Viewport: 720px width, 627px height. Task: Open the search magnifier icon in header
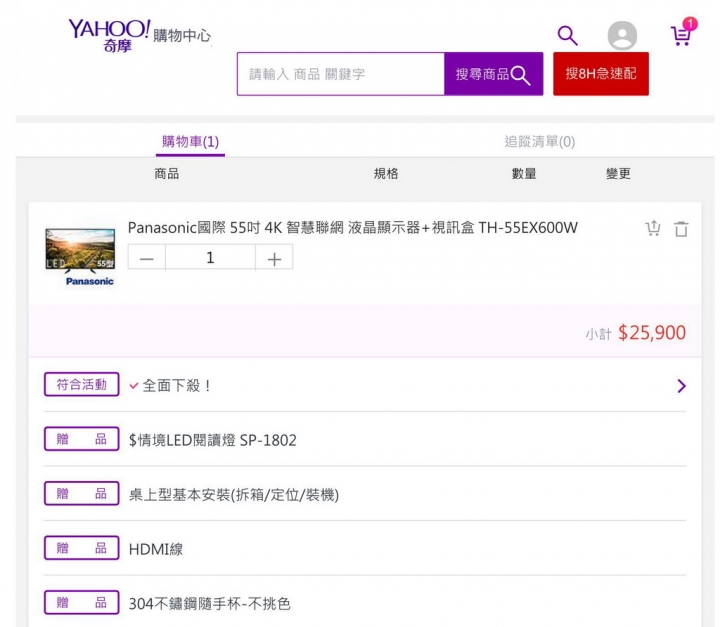(568, 35)
